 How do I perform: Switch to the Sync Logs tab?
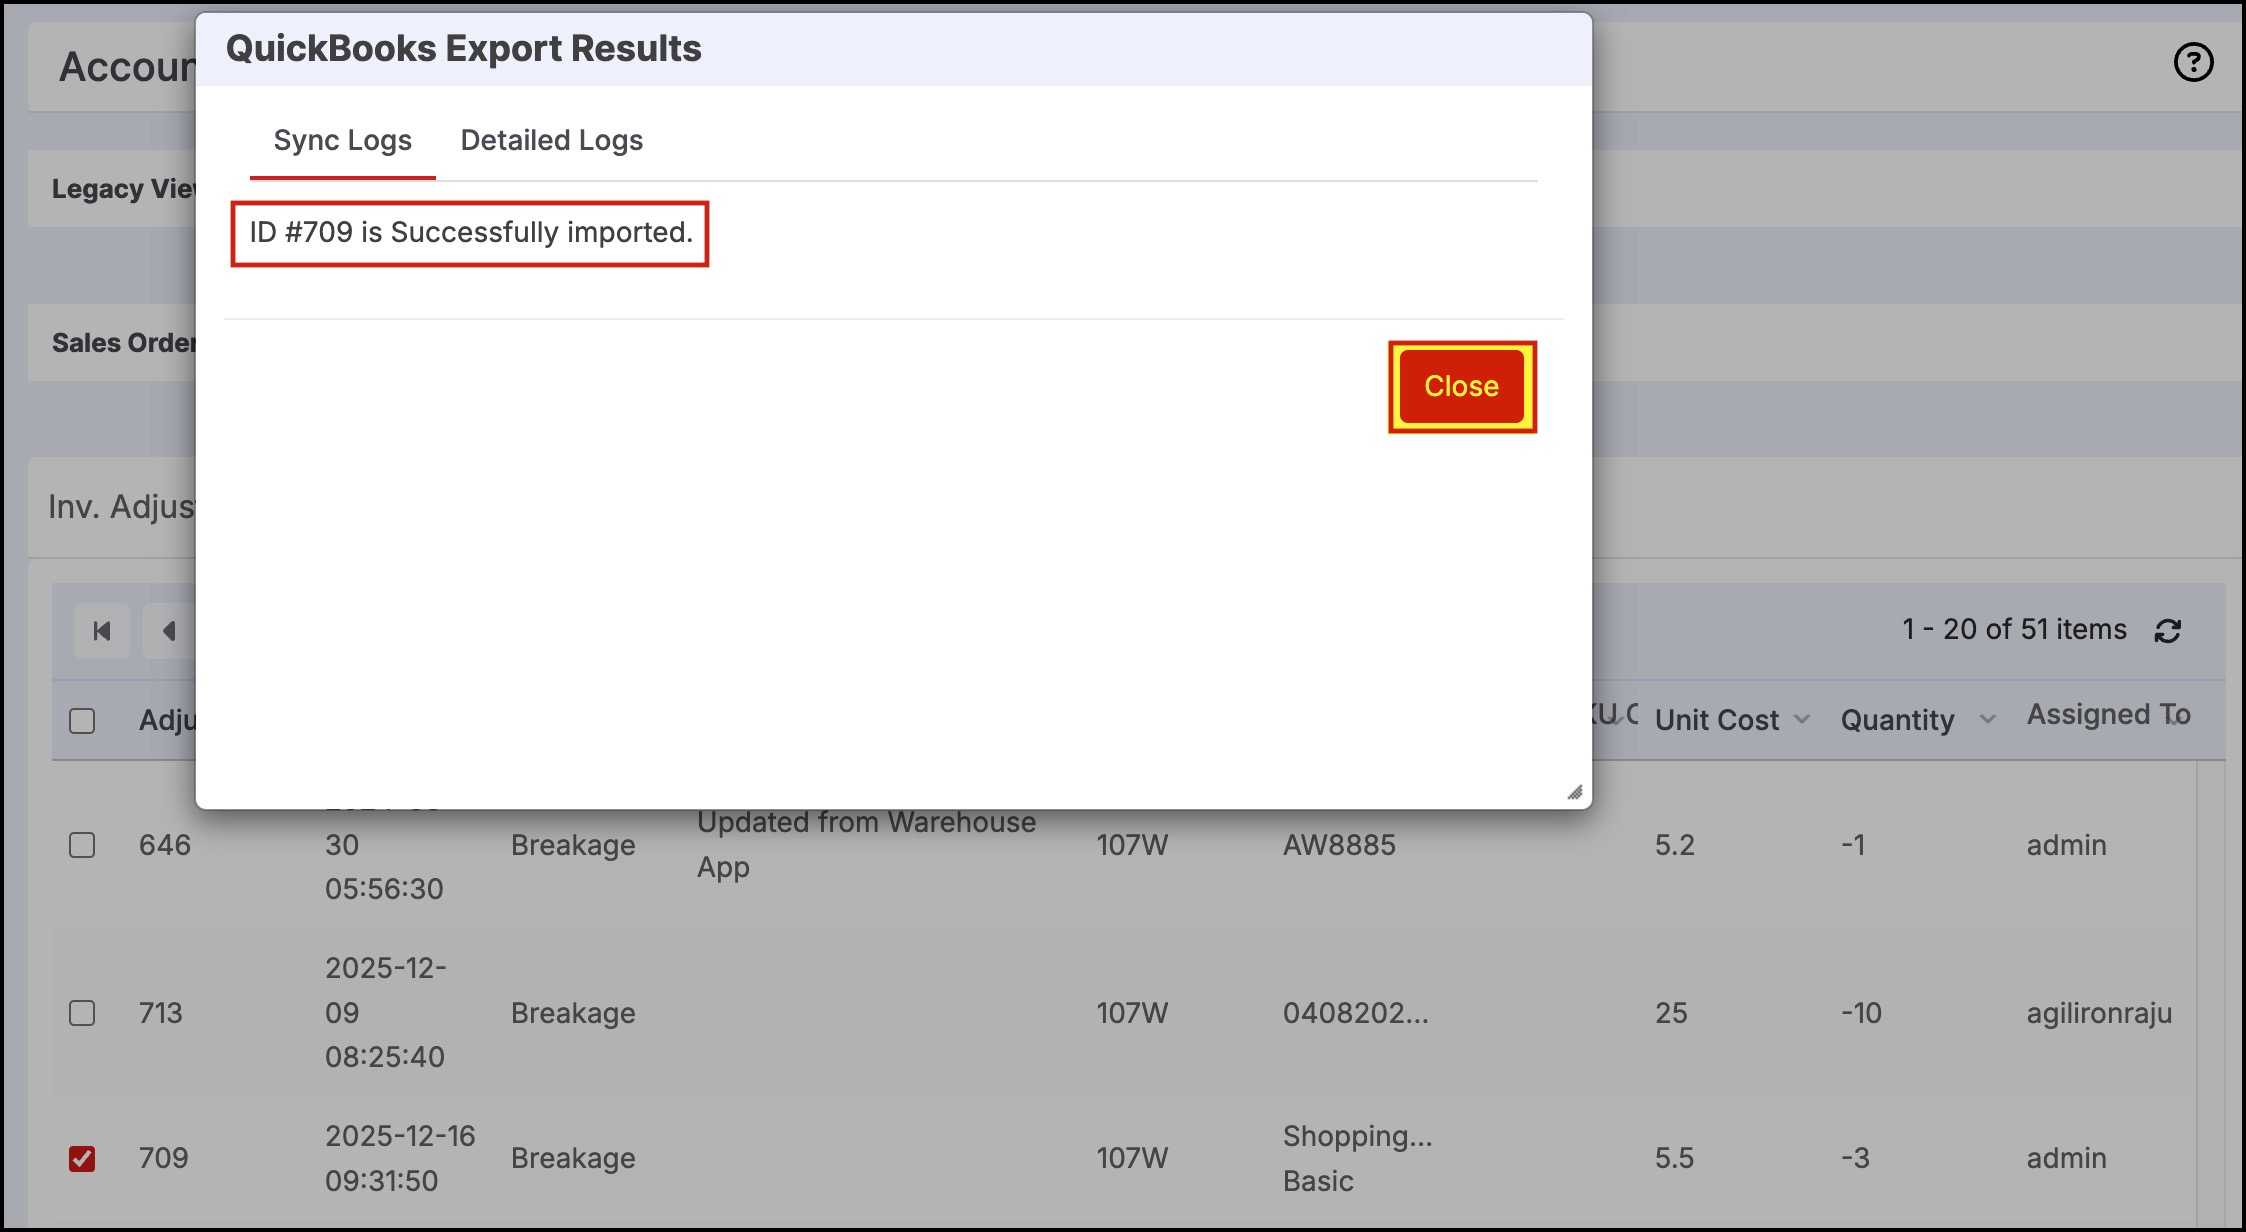click(342, 141)
